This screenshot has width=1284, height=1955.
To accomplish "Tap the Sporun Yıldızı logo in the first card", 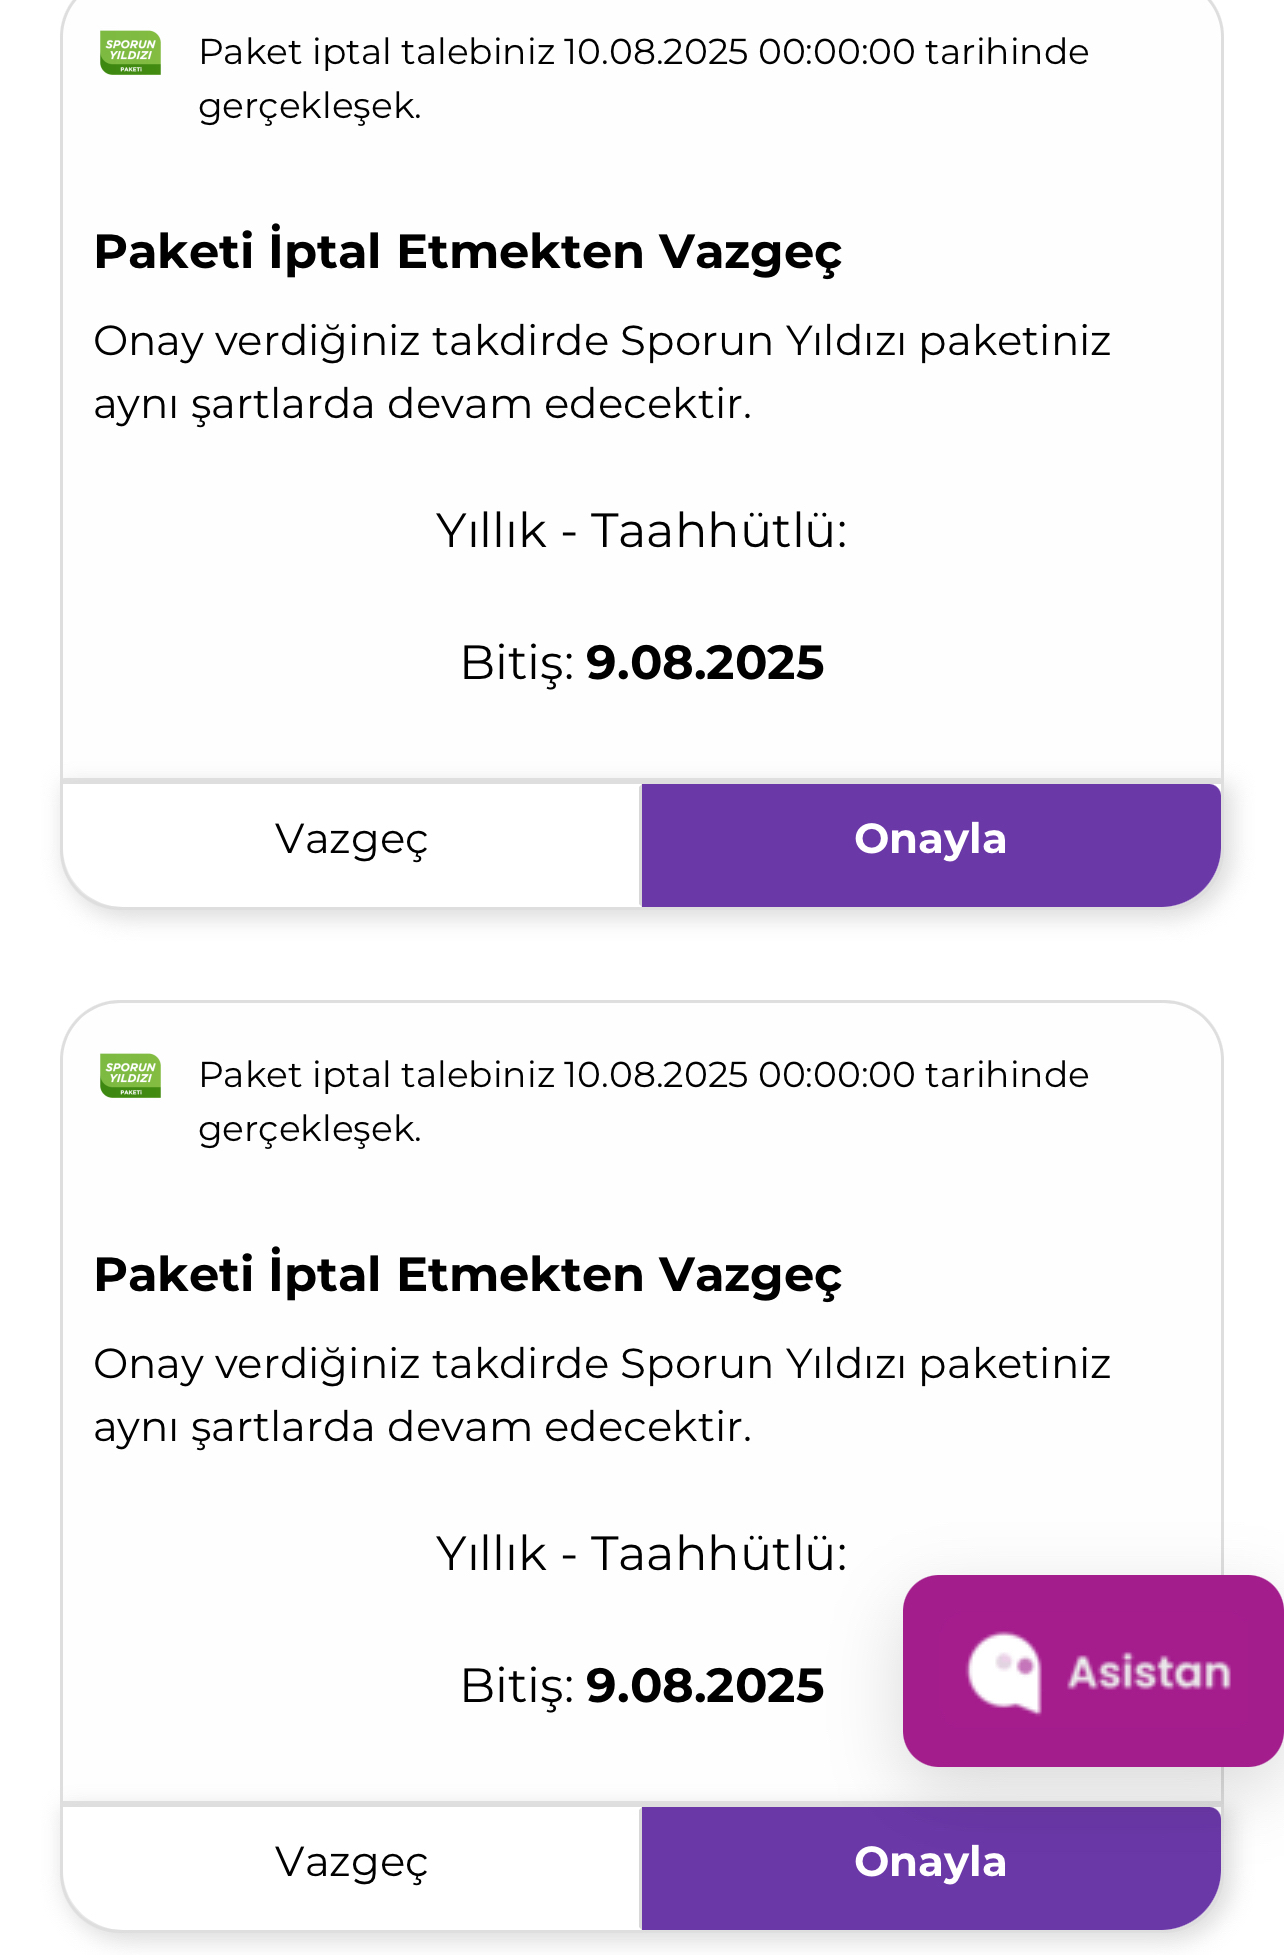I will (x=130, y=52).
